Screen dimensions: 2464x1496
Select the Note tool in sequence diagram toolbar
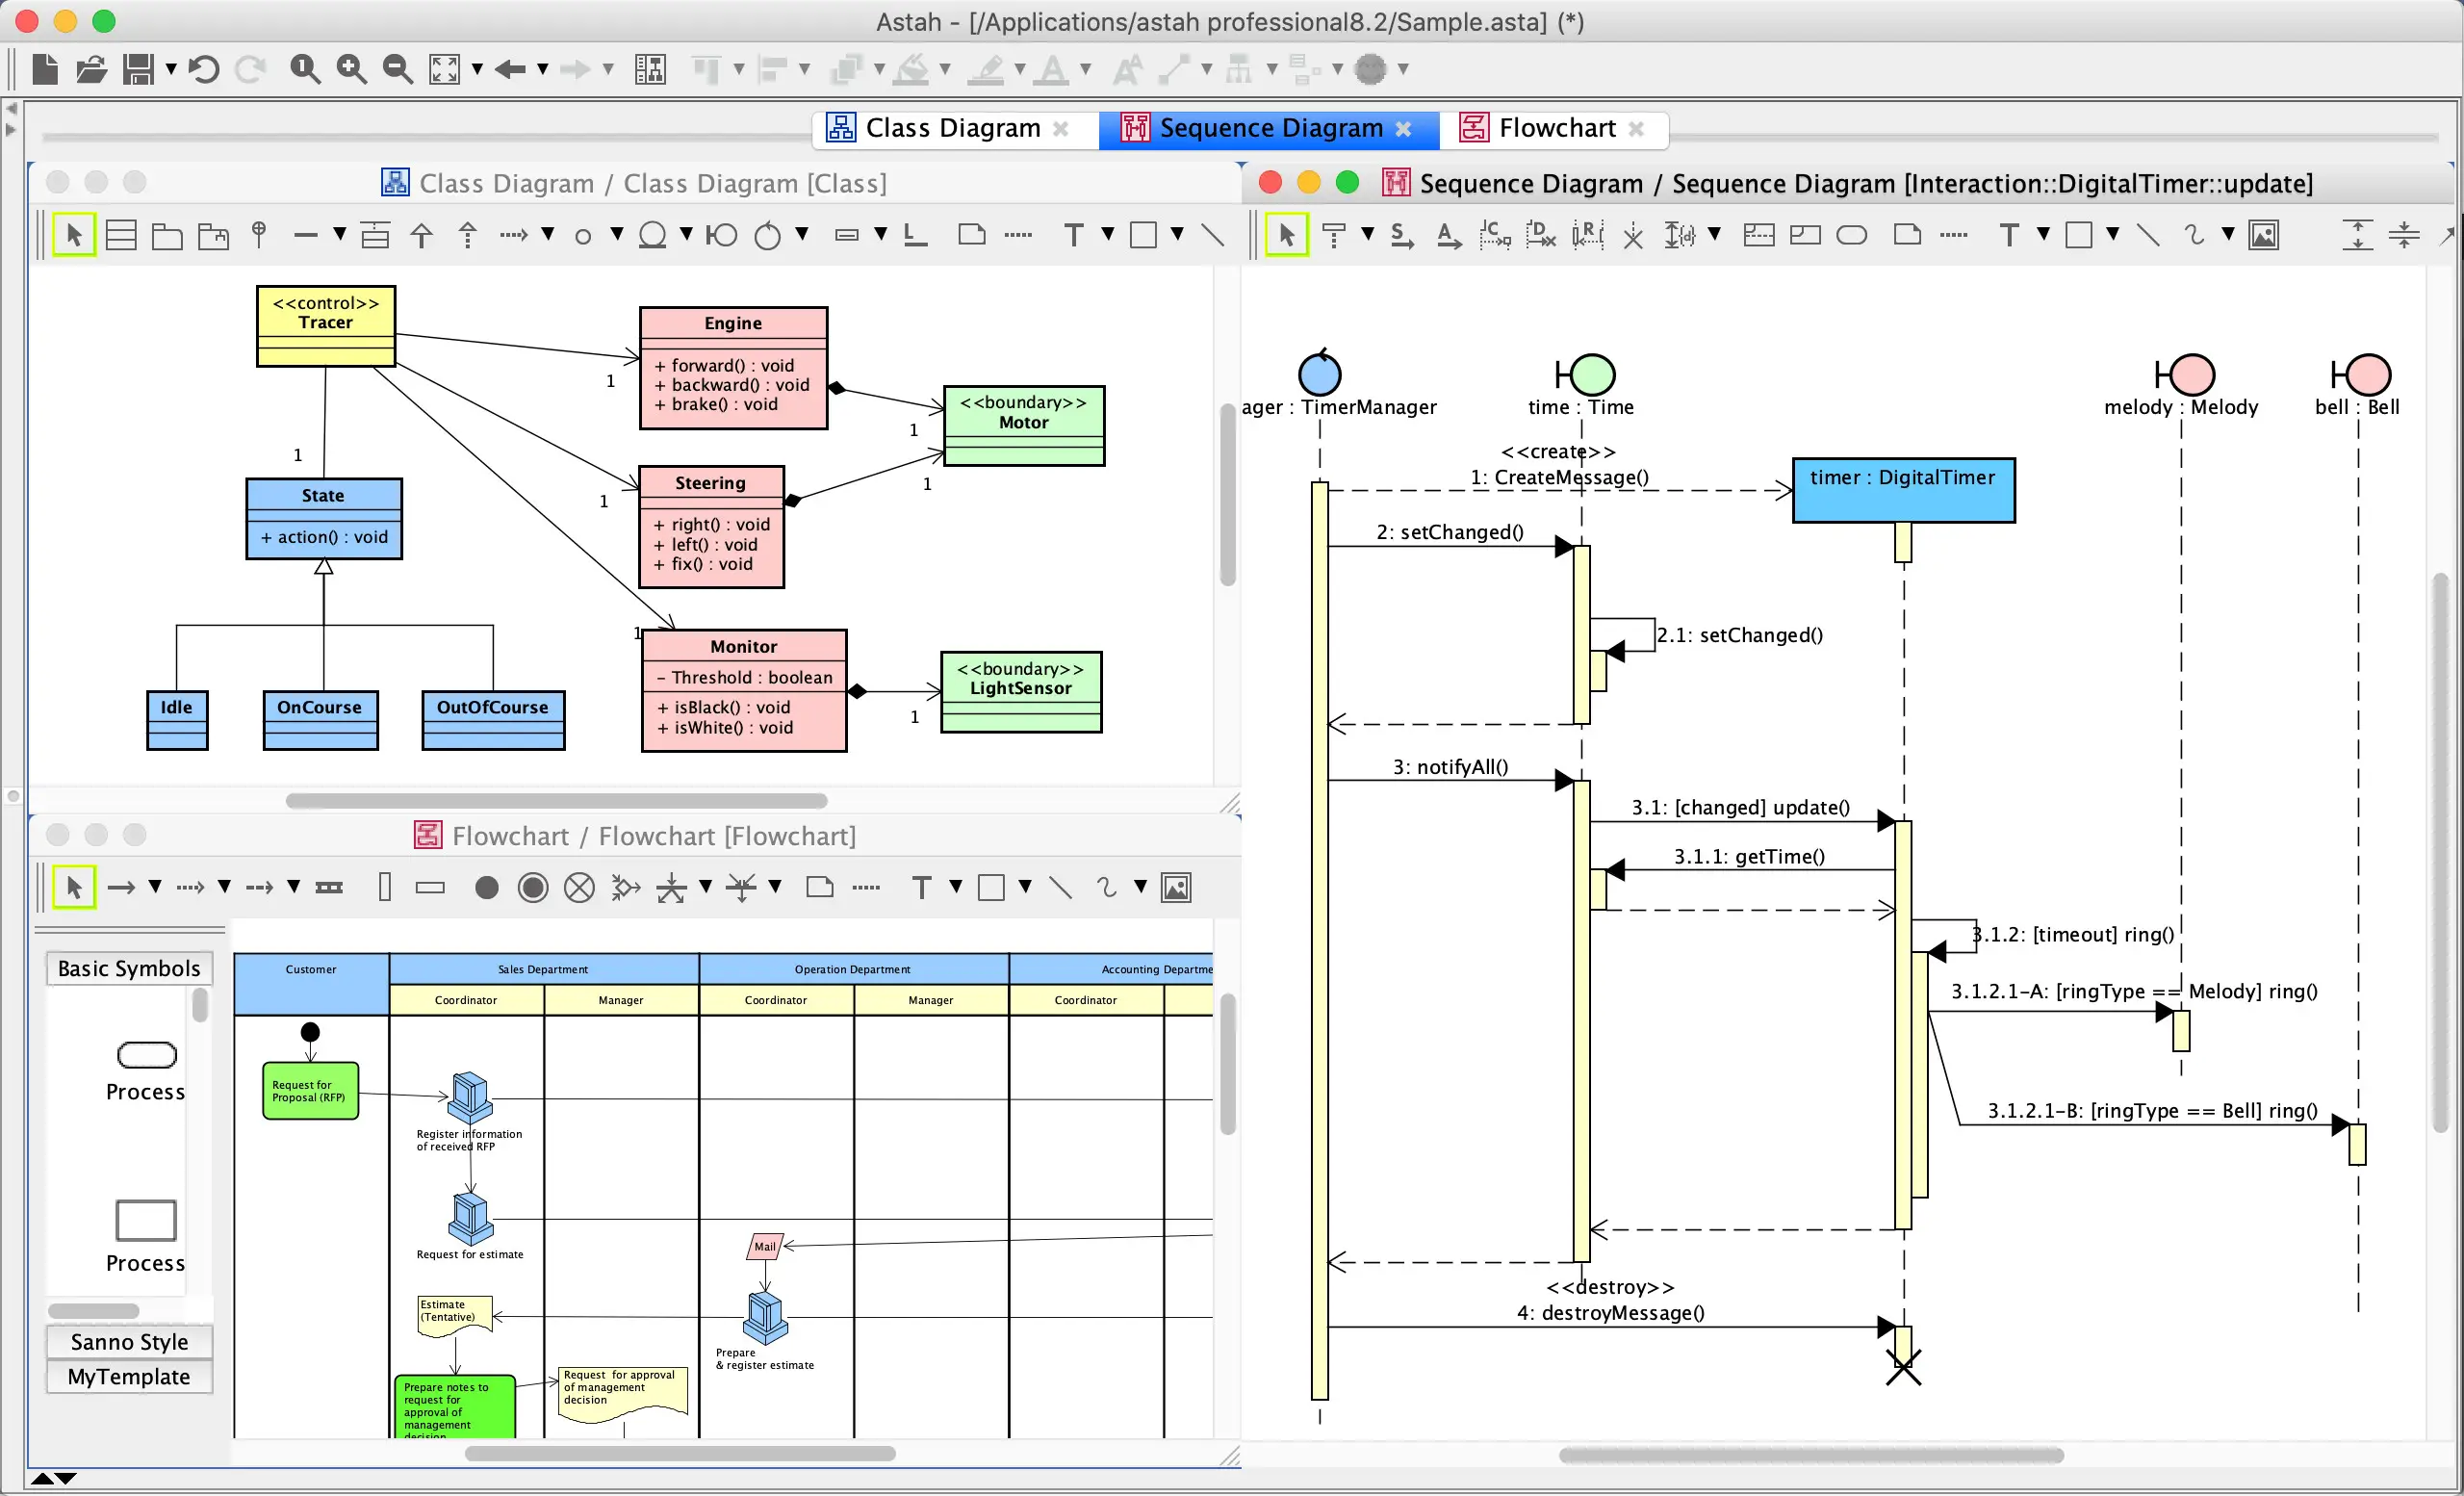click(x=1907, y=236)
